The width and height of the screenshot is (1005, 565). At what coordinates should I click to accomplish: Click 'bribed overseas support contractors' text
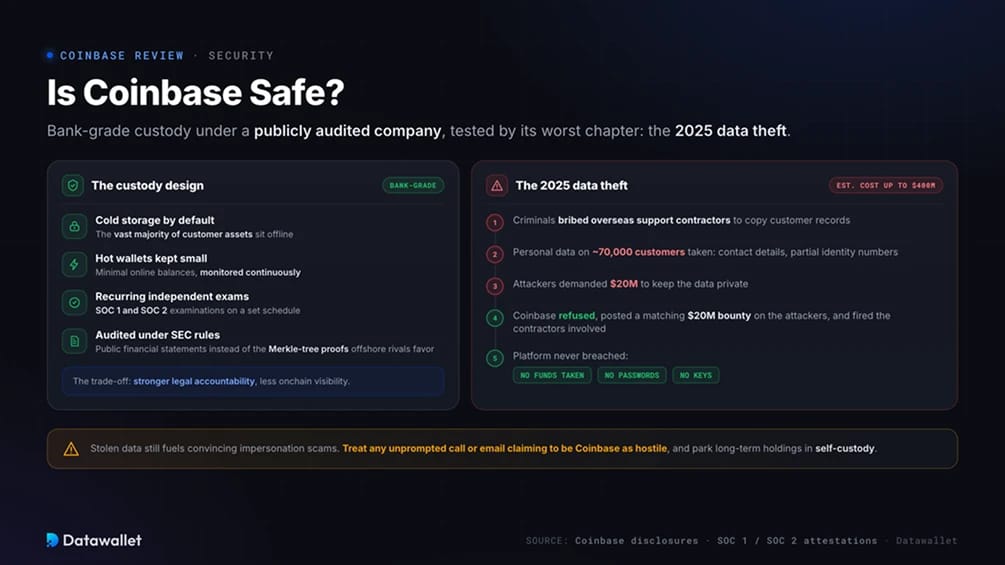click(x=644, y=220)
